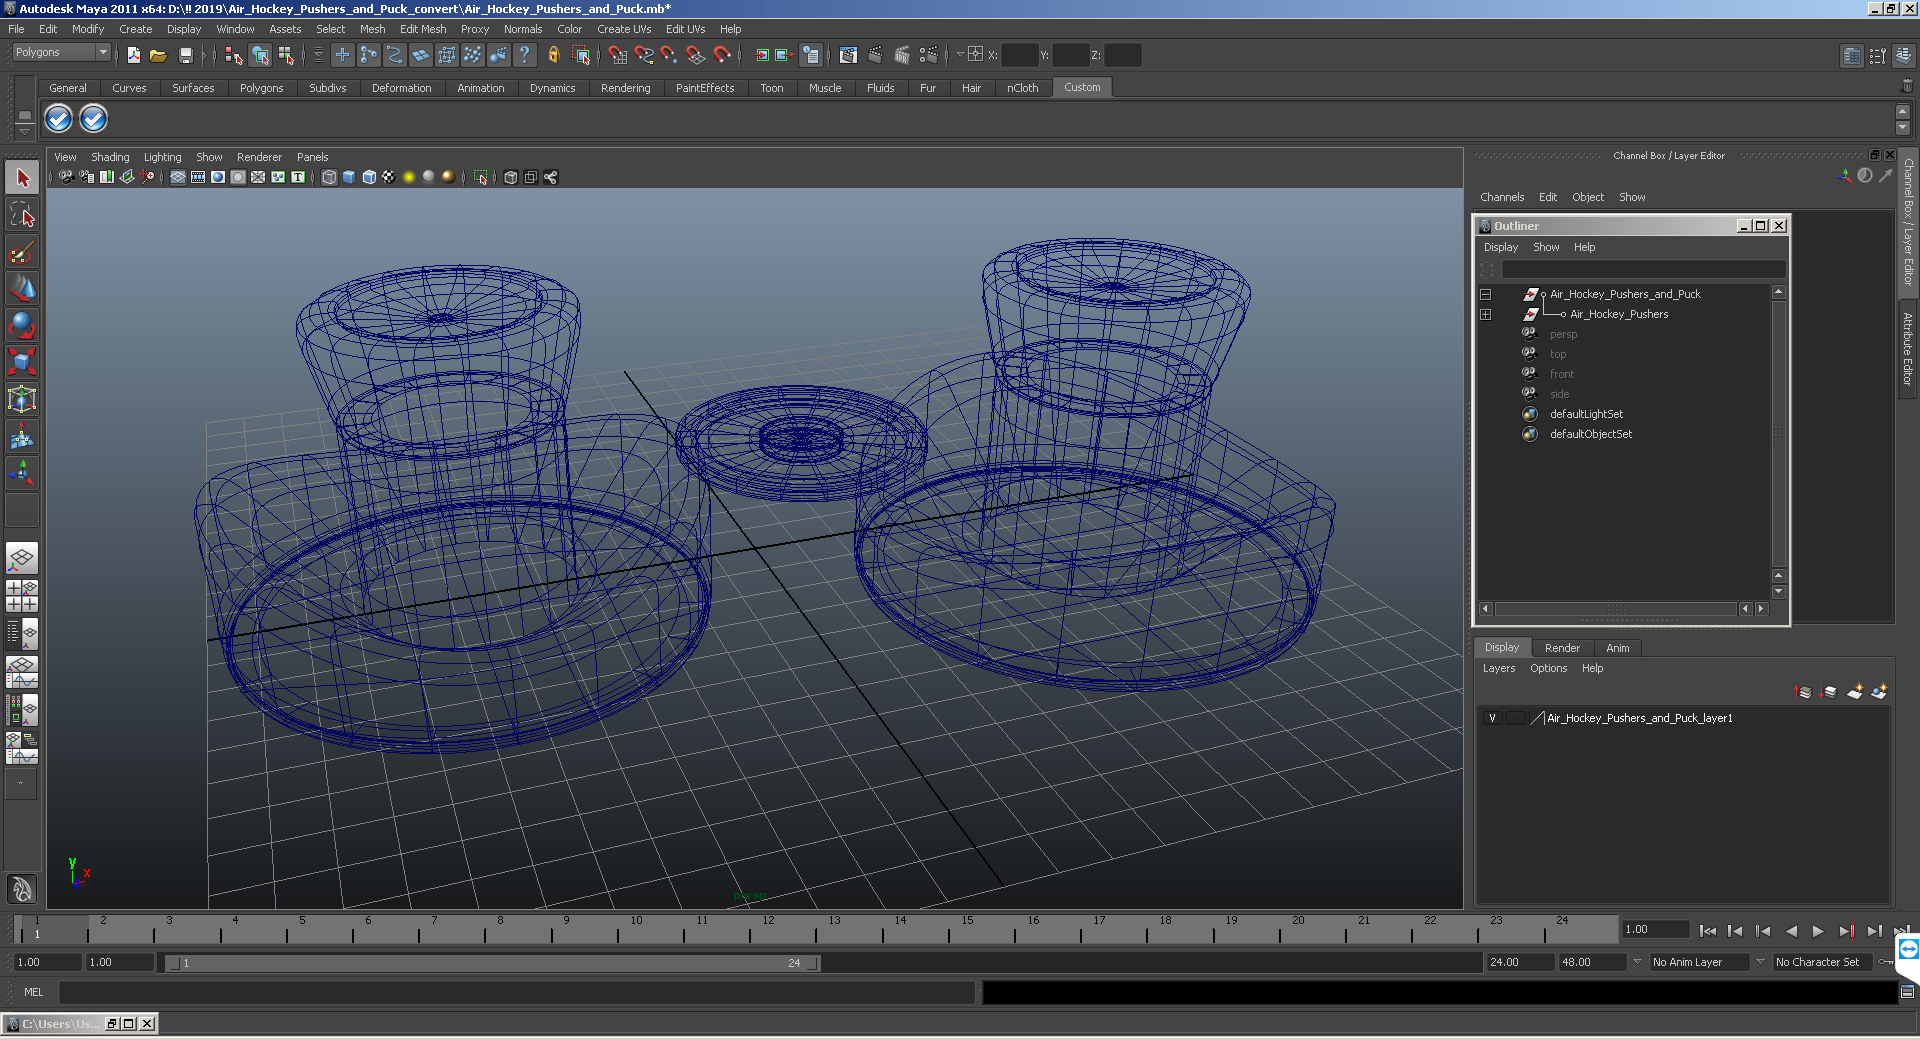This screenshot has height=1040, width=1920.
Task: Toggle visibility V of Air_Hockey_Pushers_and_Puck_layer1
Action: click(1492, 718)
